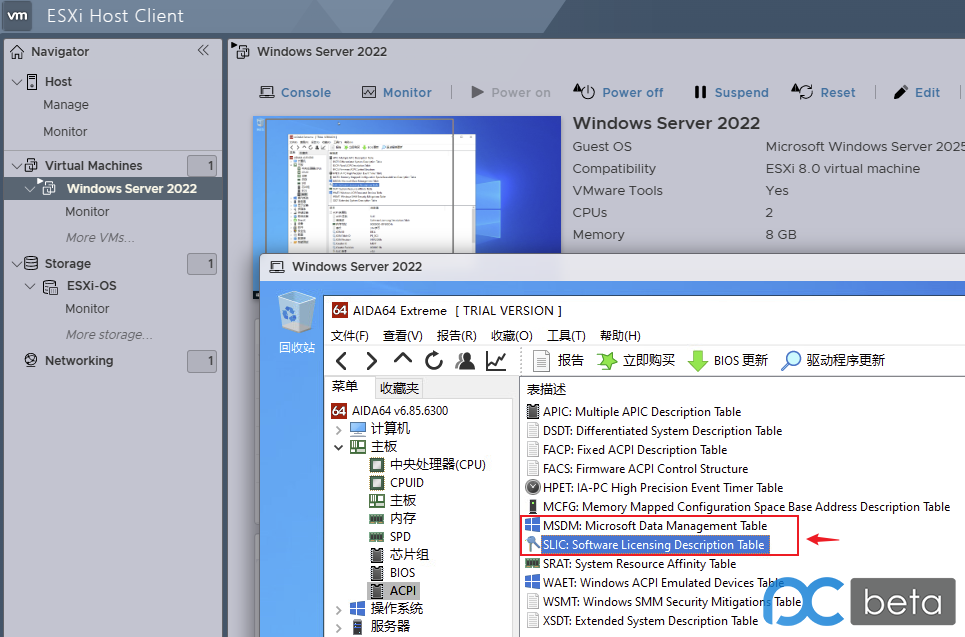Reset the virtual machine
Image resolution: width=965 pixels, height=637 pixels.
[x=823, y=92]
